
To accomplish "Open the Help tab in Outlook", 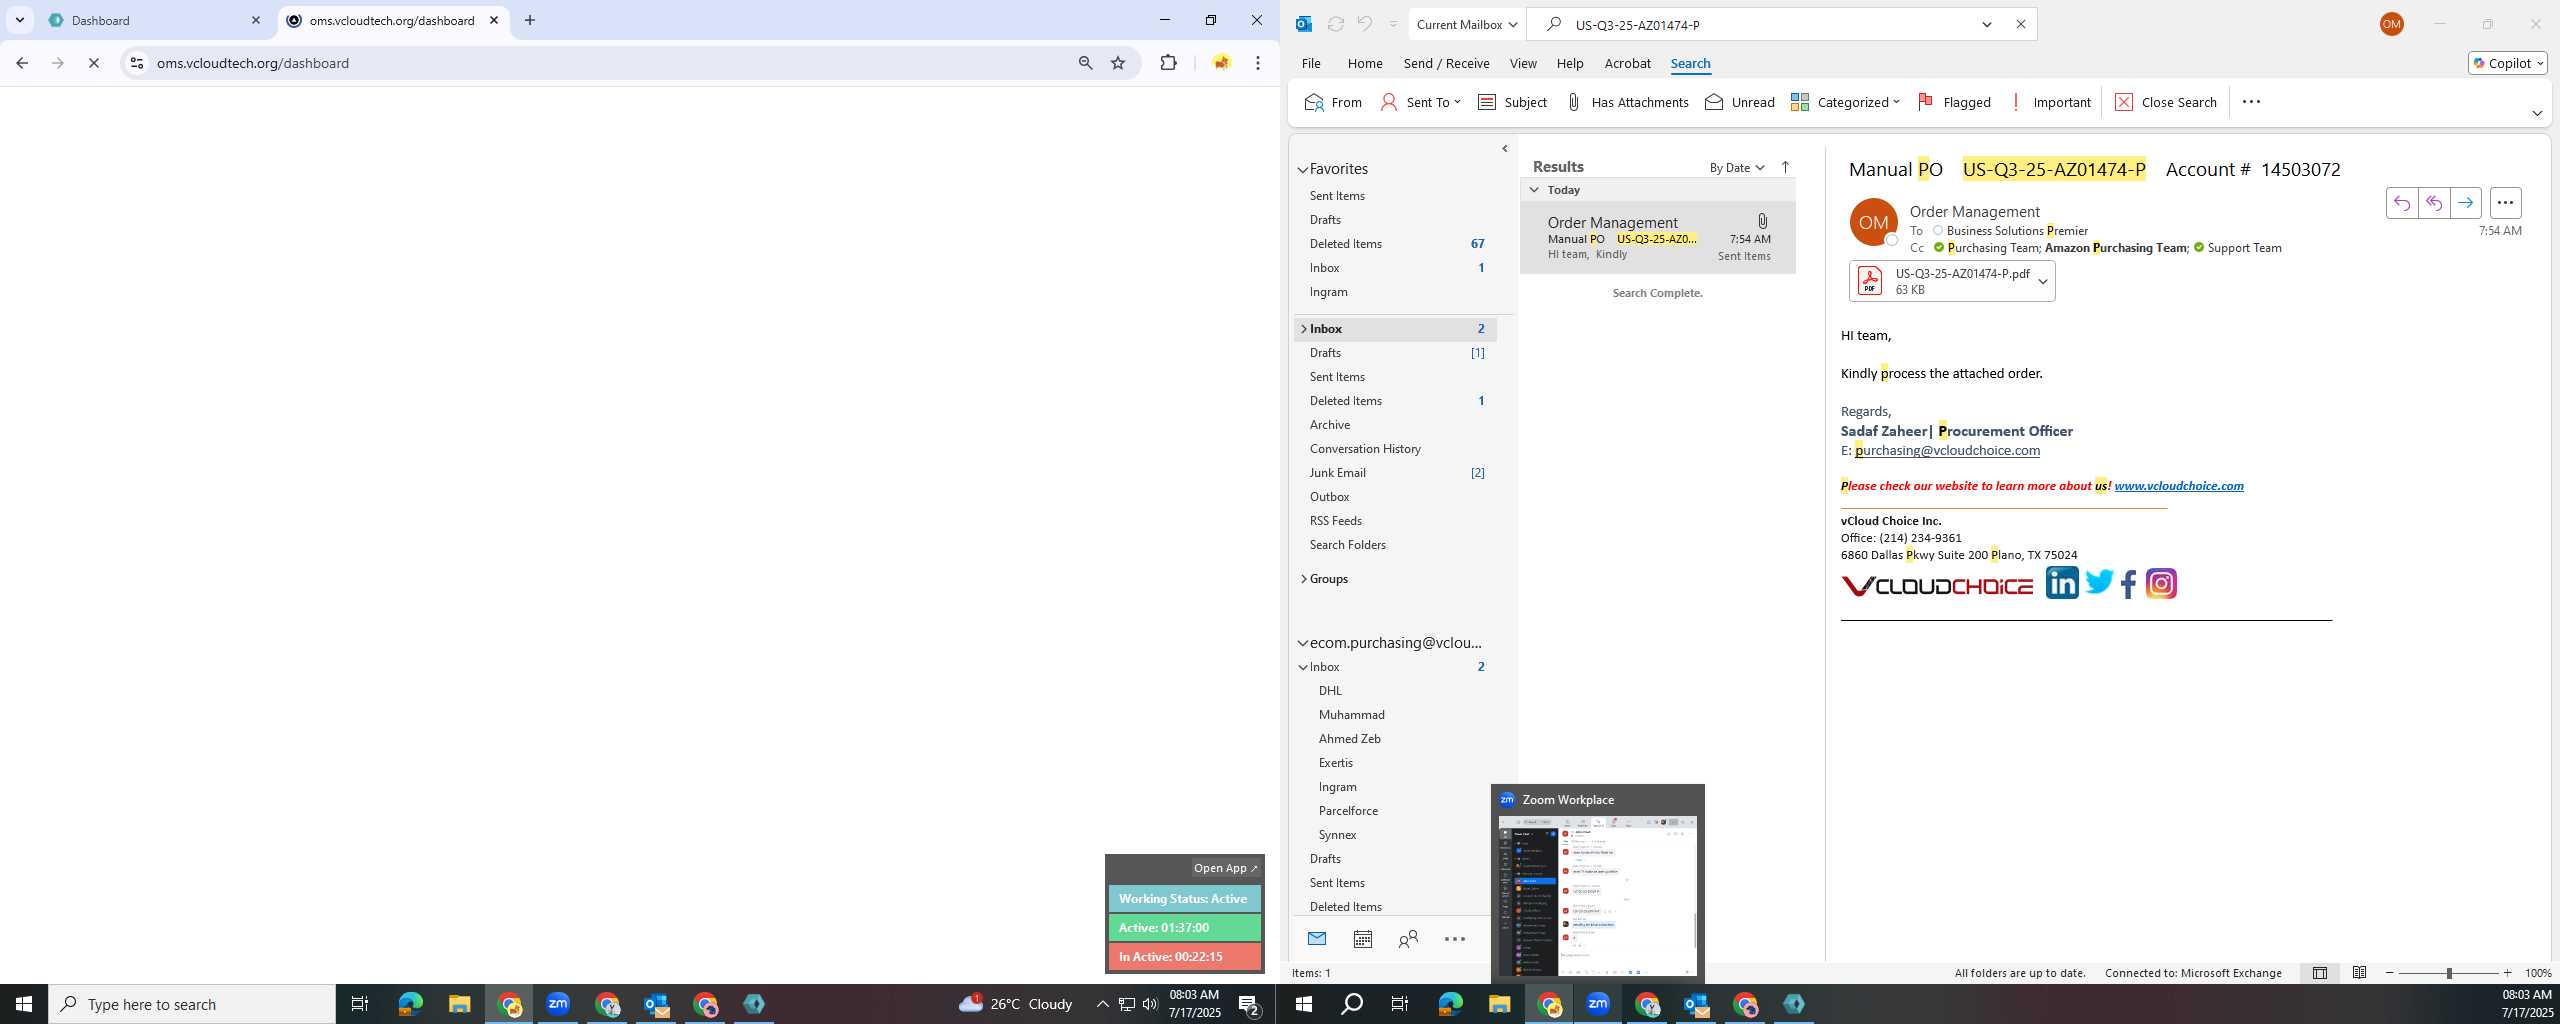I will click(1569, 63).
